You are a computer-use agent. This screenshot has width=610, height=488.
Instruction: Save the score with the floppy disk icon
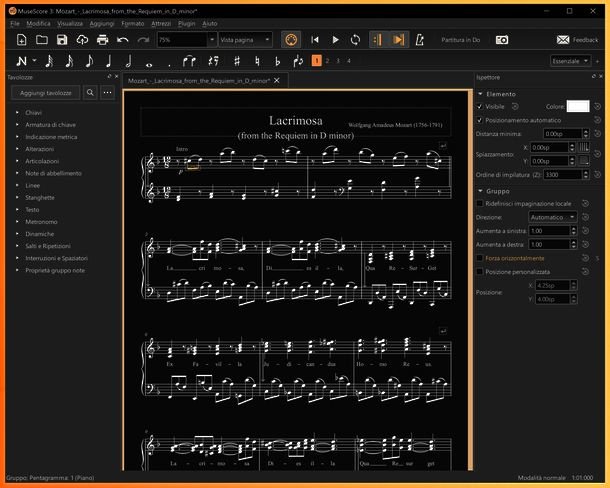tap(62, 40)
